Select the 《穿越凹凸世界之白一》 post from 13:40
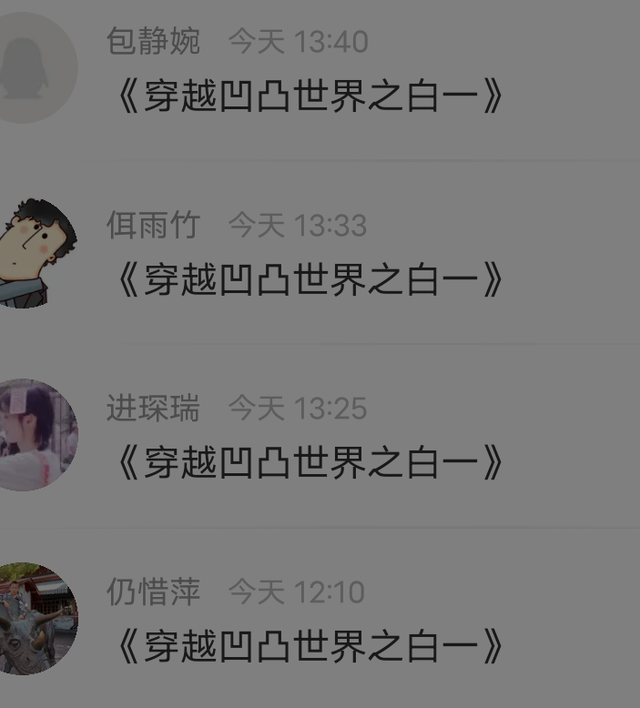Screen dimensions: 640x708 310,96
